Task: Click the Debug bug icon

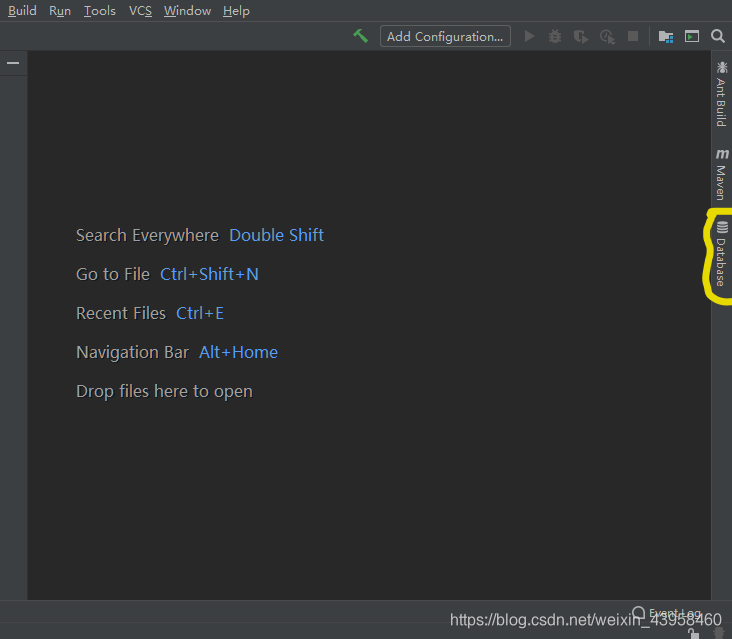Action: pyautogui.click(x=555, y=36)
